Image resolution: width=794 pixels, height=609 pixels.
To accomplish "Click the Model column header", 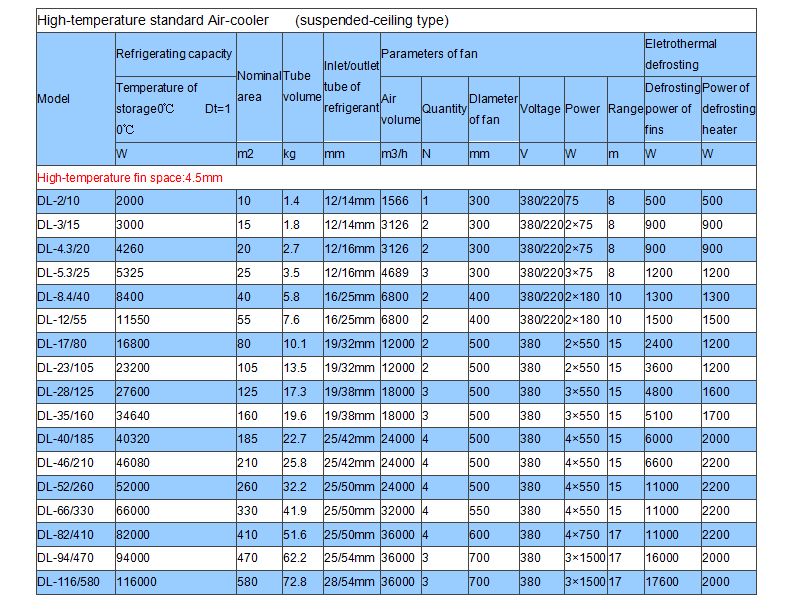I will click(54, 98).
